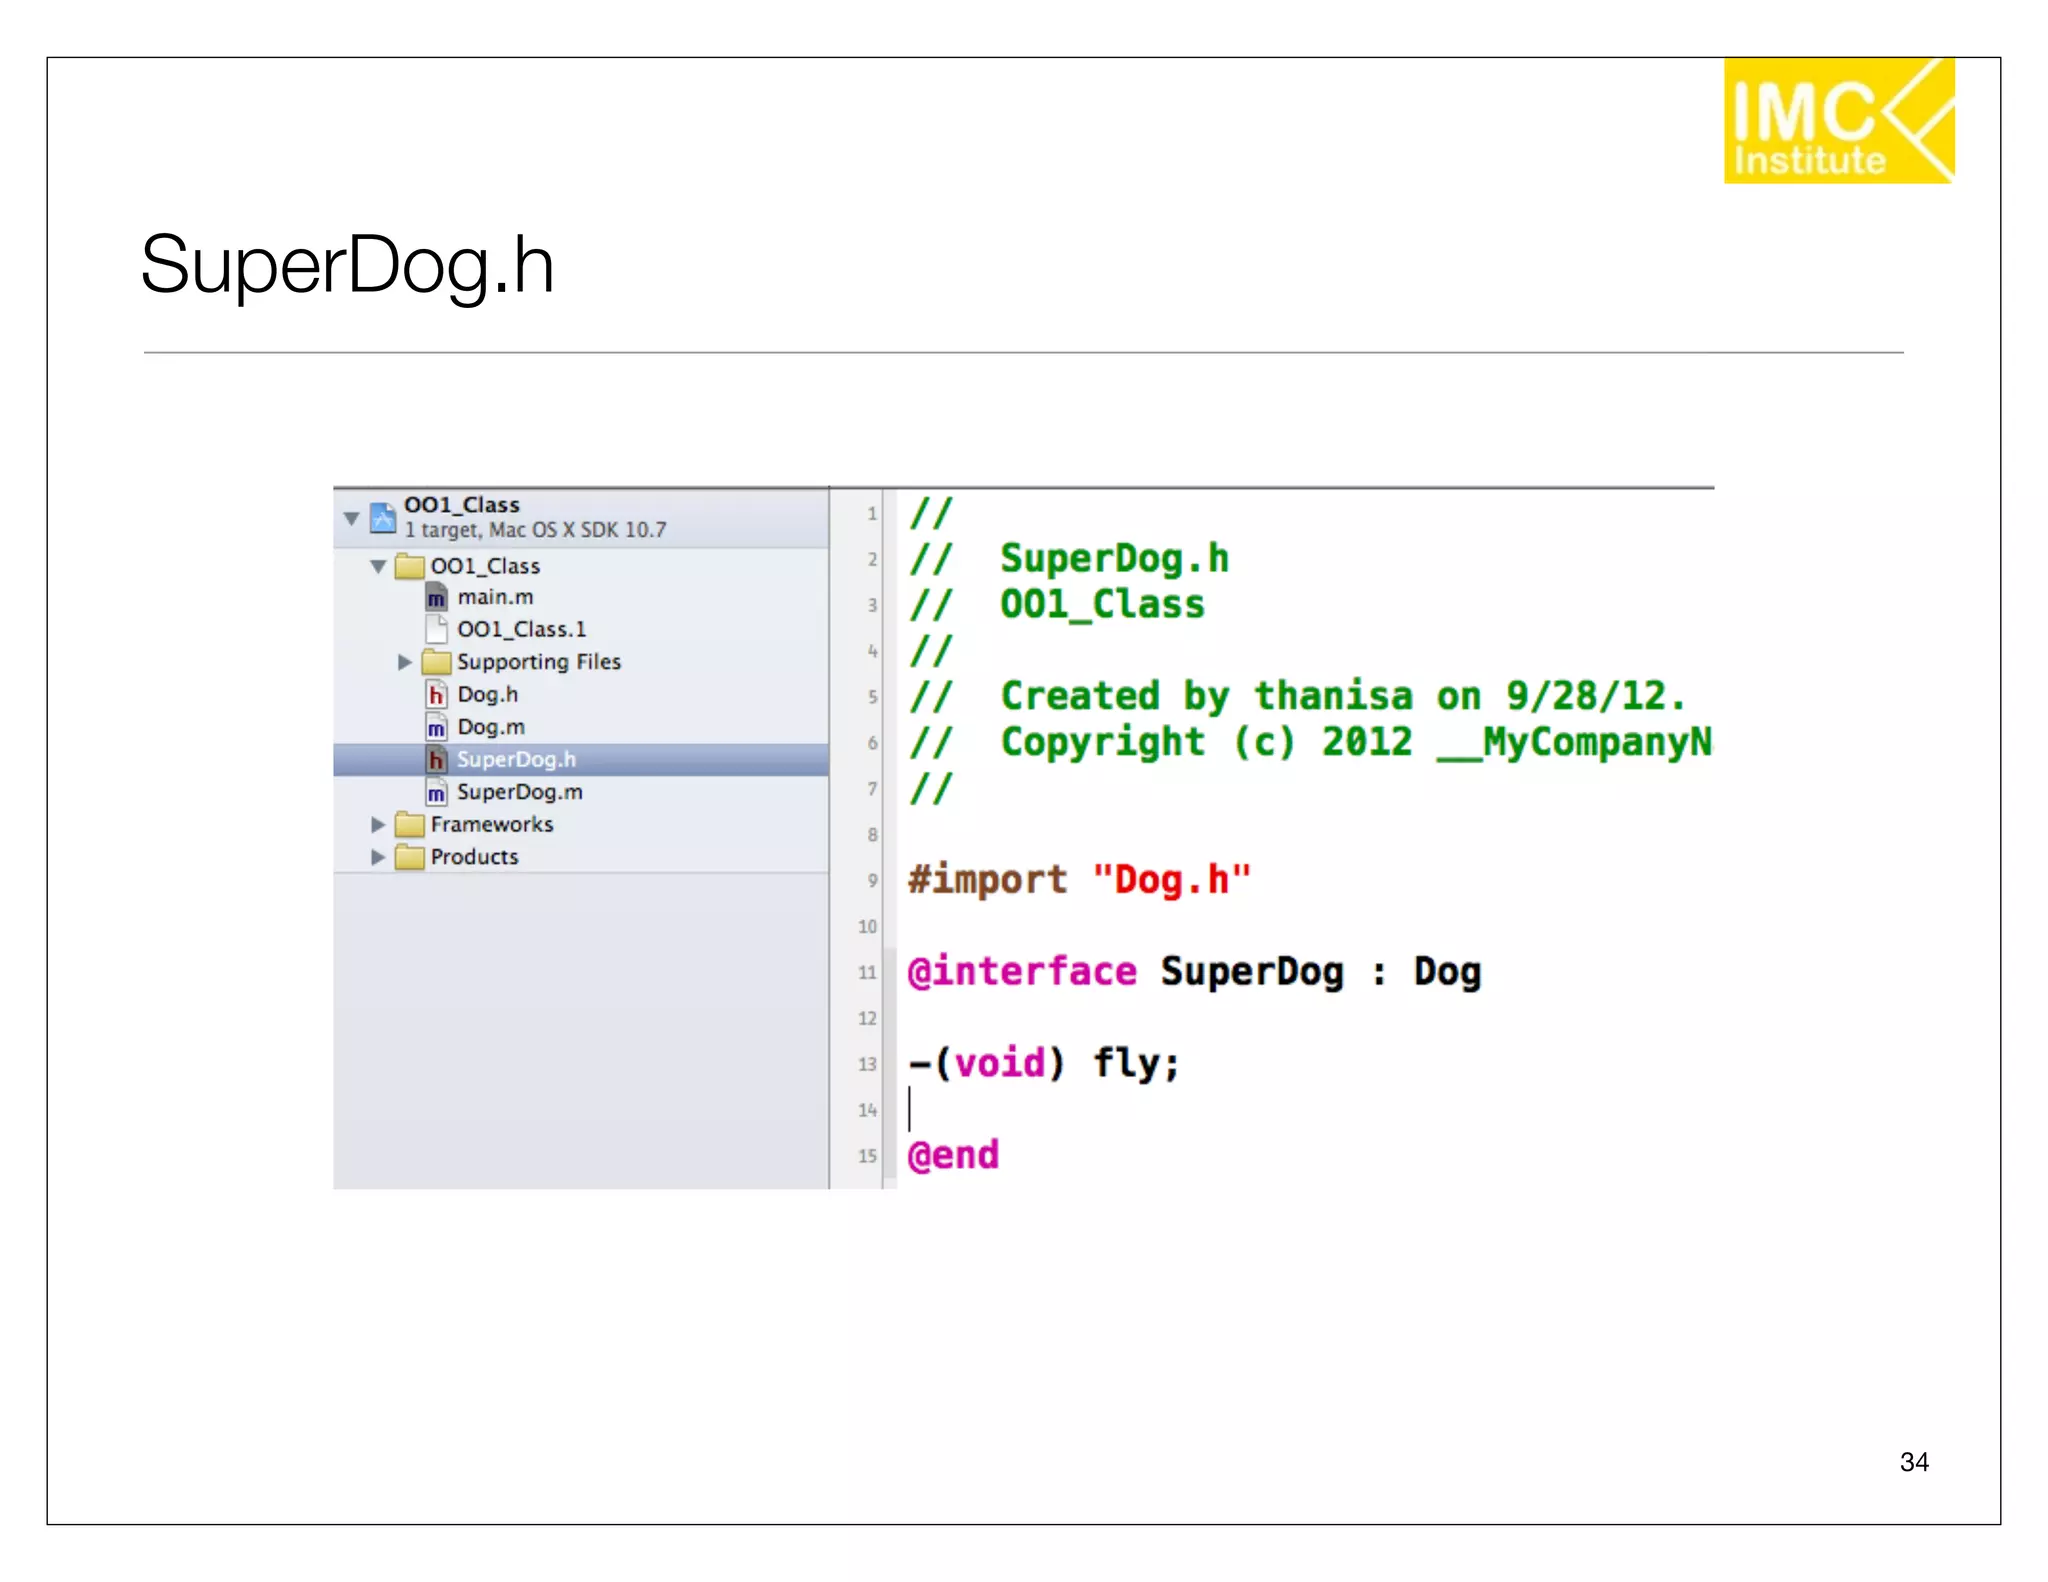This screenshot has width=2048, height=1582.
Task: Click the Dog.m implementation file icon
Action: [x=436, y=727]
